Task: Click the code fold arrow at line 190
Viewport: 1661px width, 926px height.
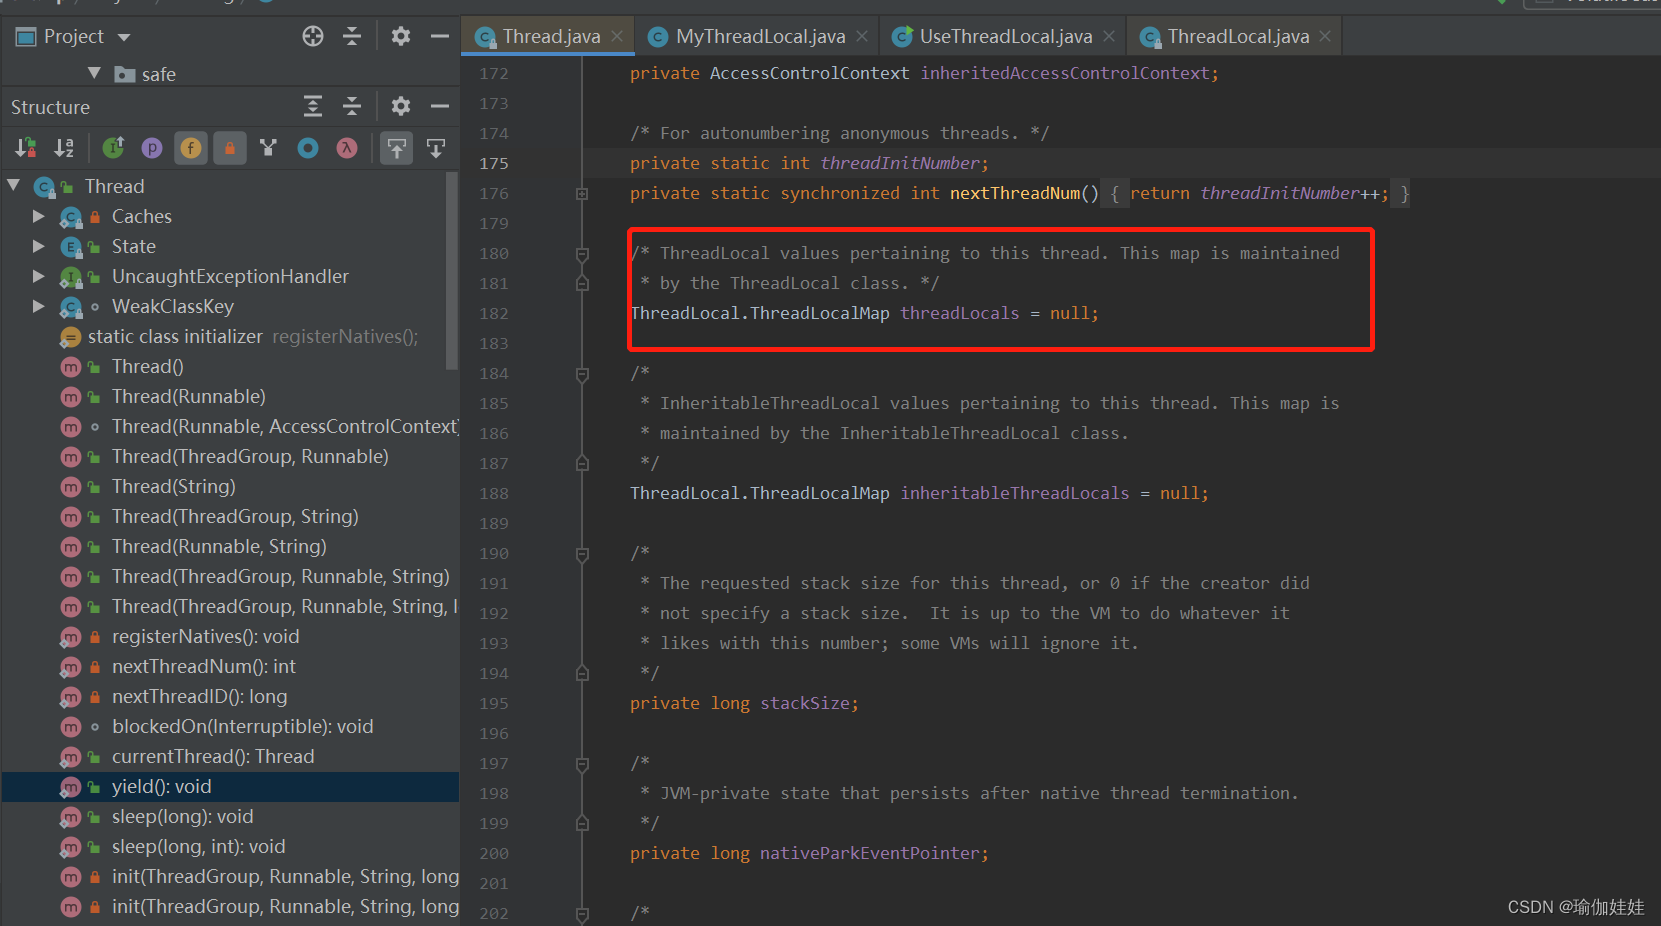Action: pyautogui.click(x=582, y=553)
